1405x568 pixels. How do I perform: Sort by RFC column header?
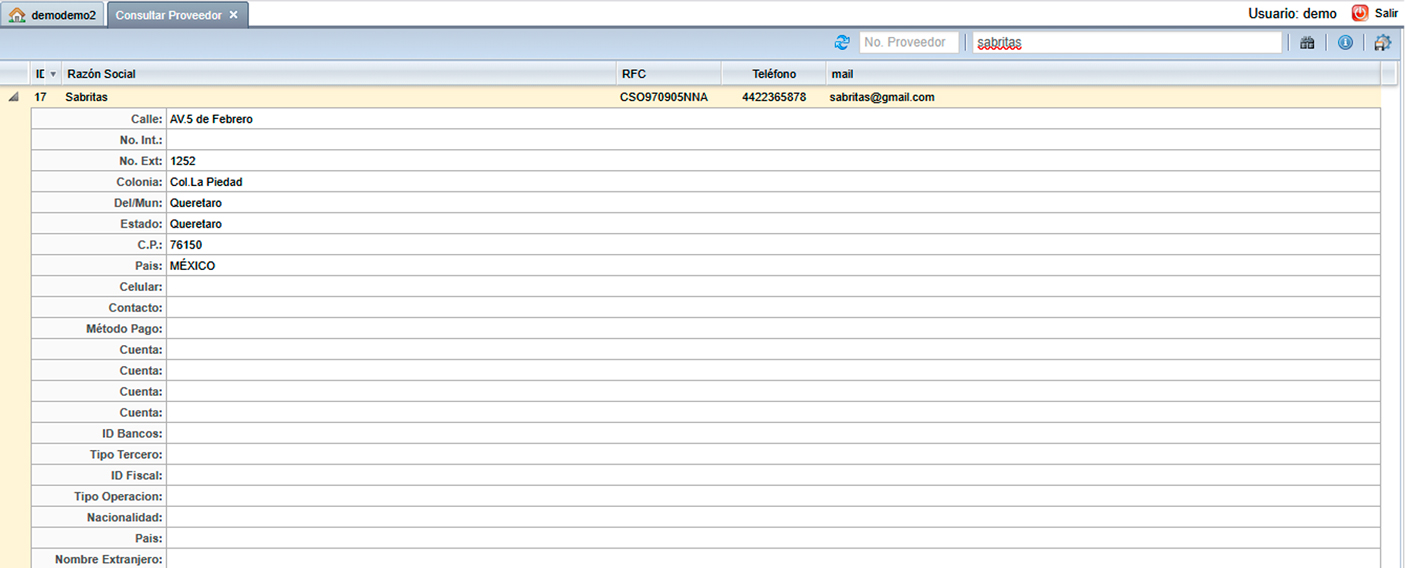pyautogui.click(x=668, y=74)
